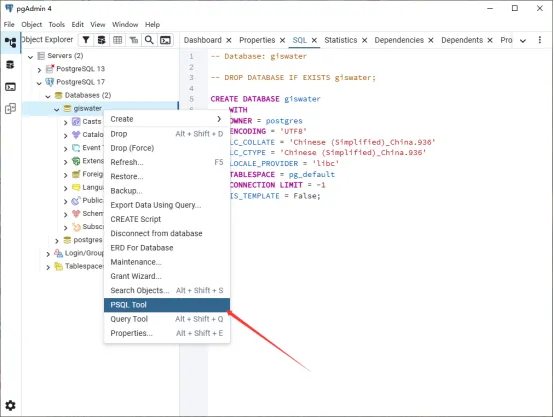Expand the Tablespaces node
The image size is (554, 417).
[48, 267]
